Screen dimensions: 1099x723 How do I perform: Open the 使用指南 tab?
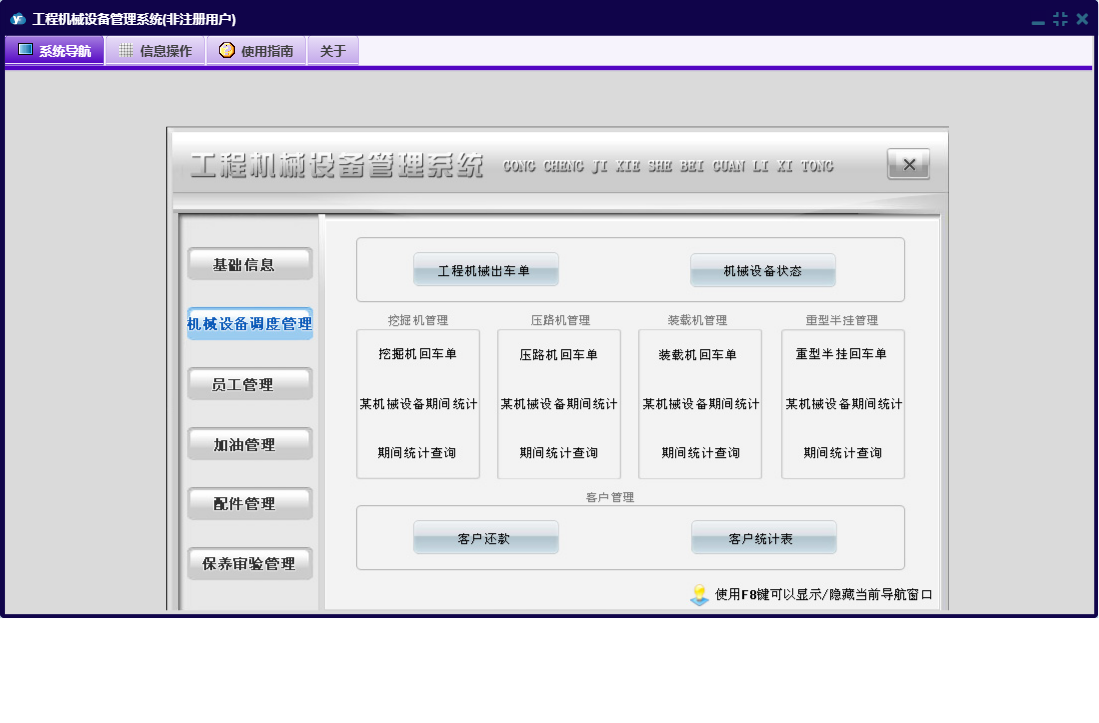[x=256, y=51]
